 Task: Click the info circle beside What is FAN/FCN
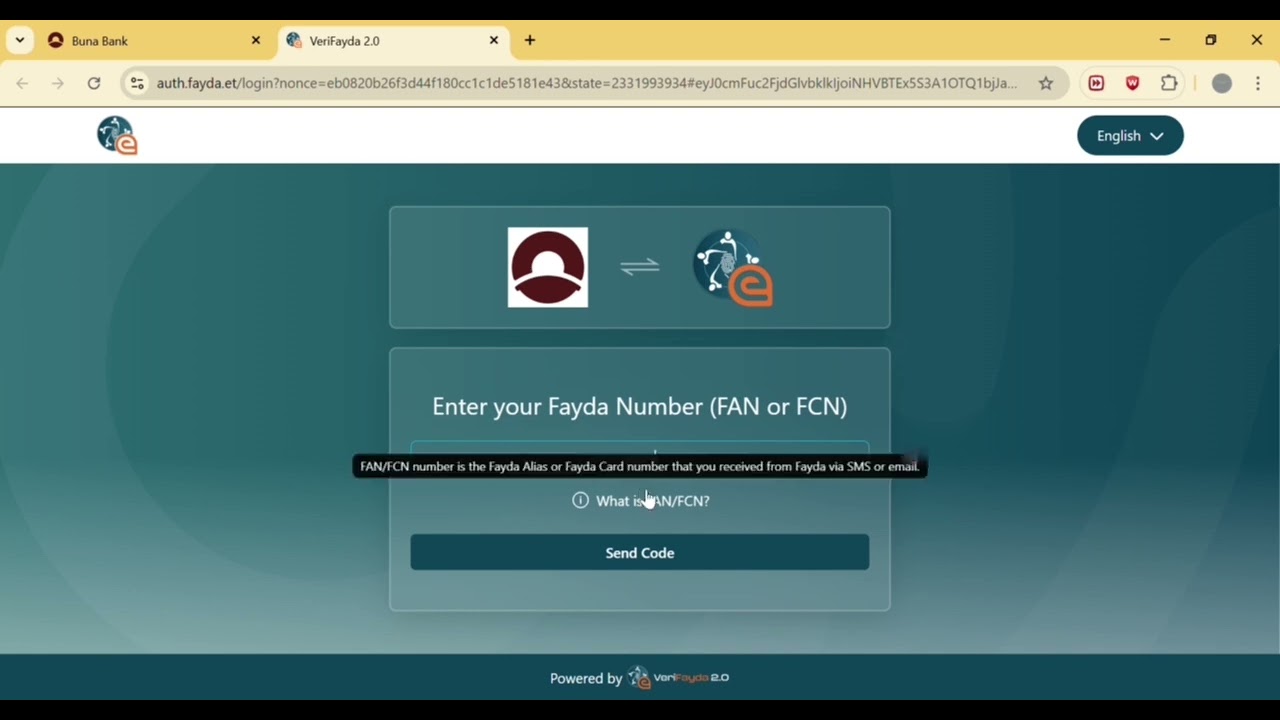pyautogui.click(x=580, y=500)
